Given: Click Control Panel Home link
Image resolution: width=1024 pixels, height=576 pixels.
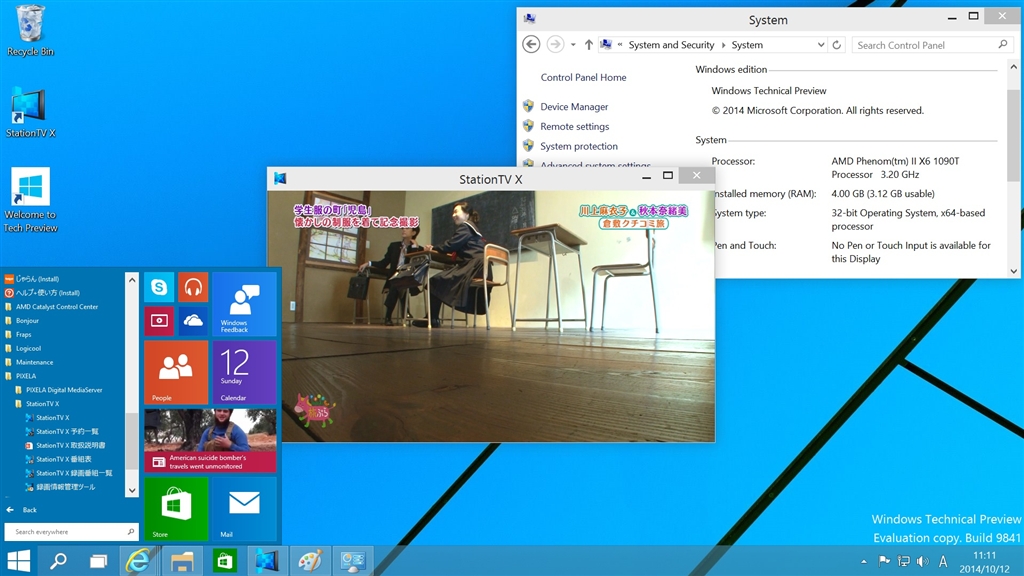Looking at the screenshot, I should [x=583, y=78].
